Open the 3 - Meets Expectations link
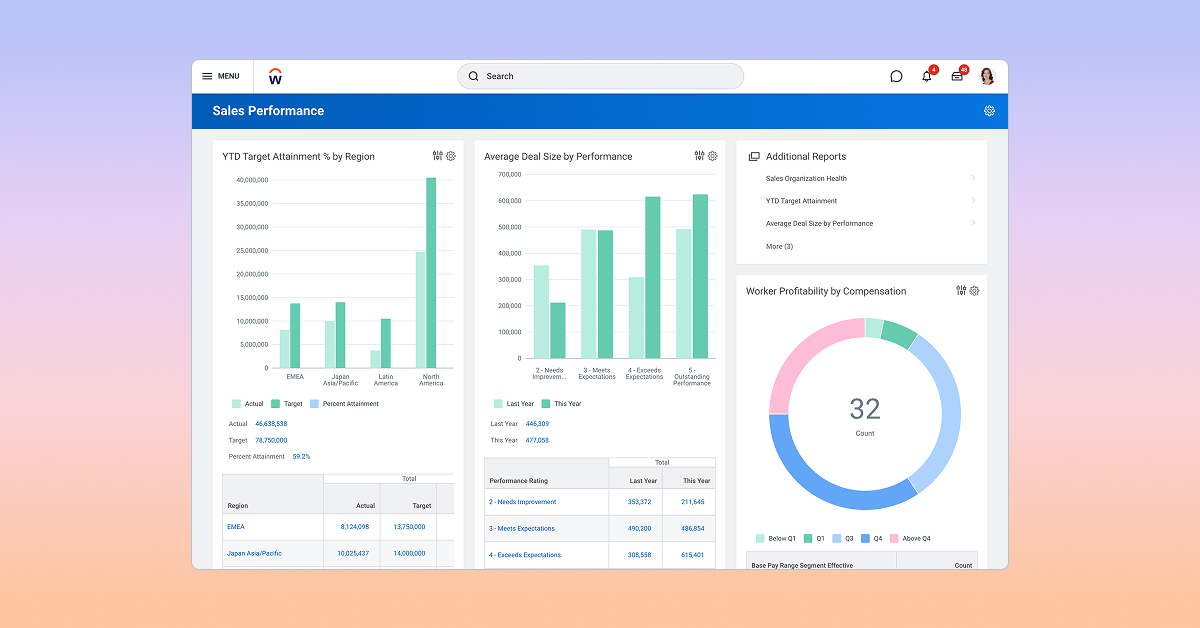This screenshot has height=628, width=1200. (x=522, y=528)
